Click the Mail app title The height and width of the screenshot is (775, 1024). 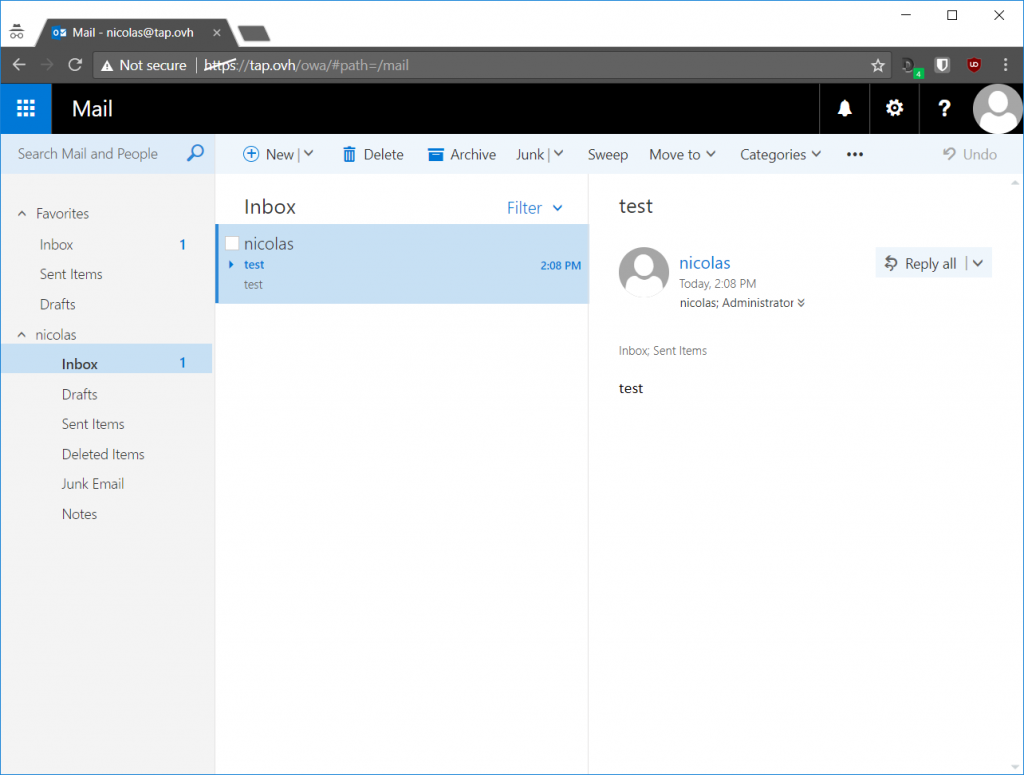(92, 108)
